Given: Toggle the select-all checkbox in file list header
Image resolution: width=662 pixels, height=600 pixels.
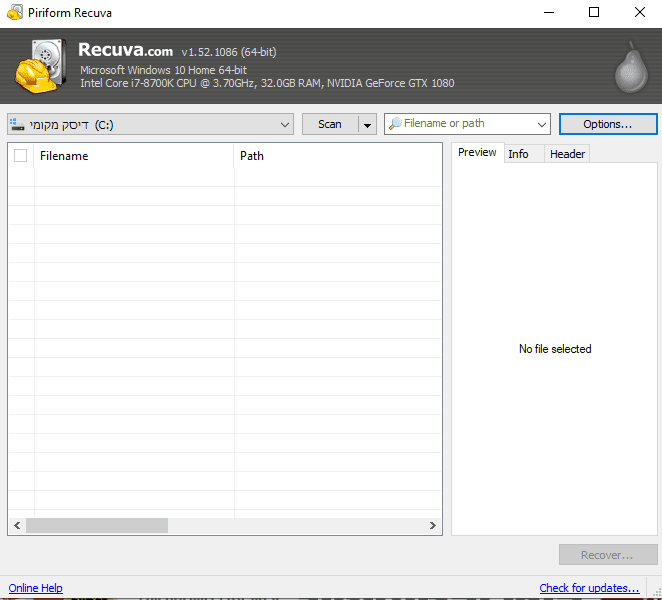Looking at the screenshot, I should coord(20,155).
